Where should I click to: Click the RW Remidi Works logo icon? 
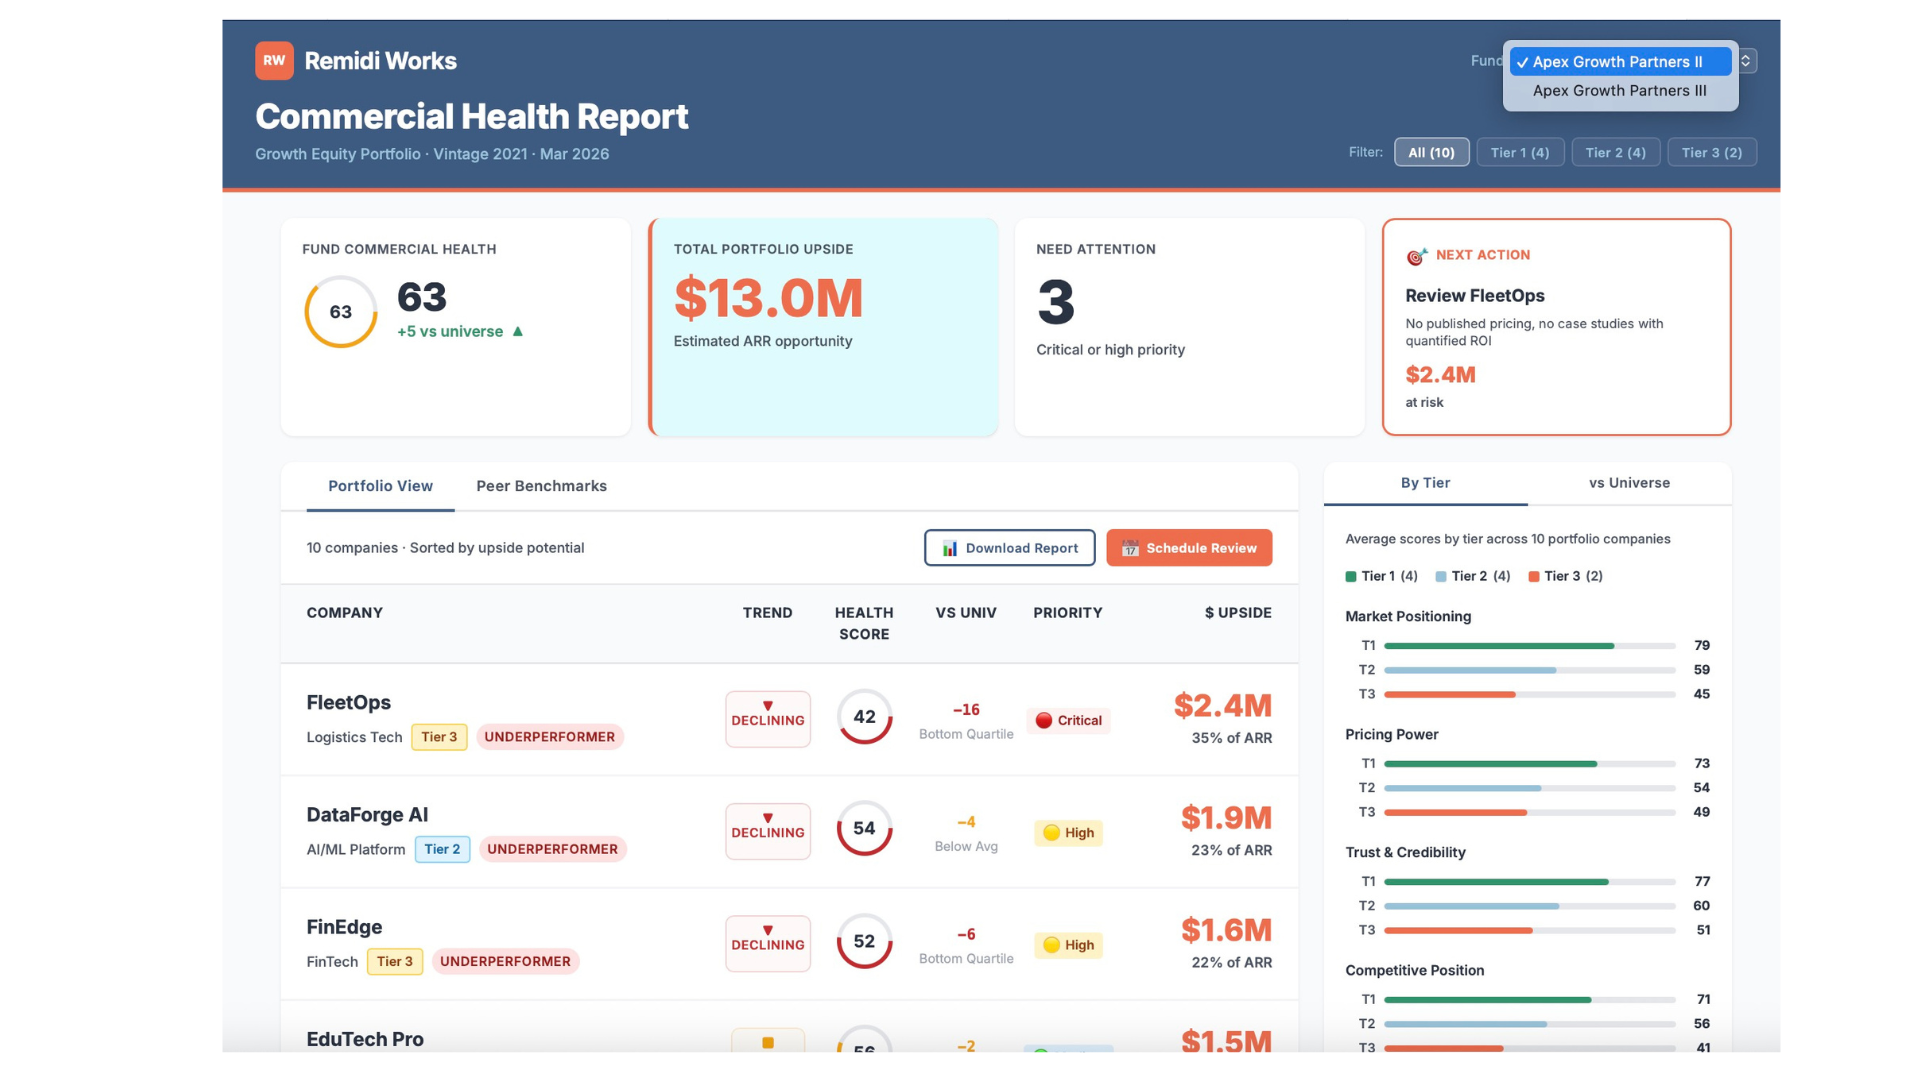pos(273,61)
